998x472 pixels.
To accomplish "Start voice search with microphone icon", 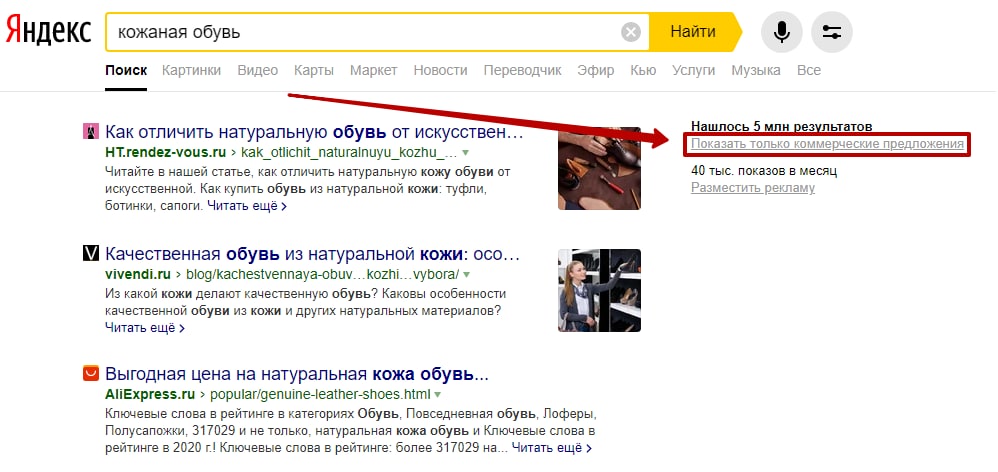I will point(782,32).
